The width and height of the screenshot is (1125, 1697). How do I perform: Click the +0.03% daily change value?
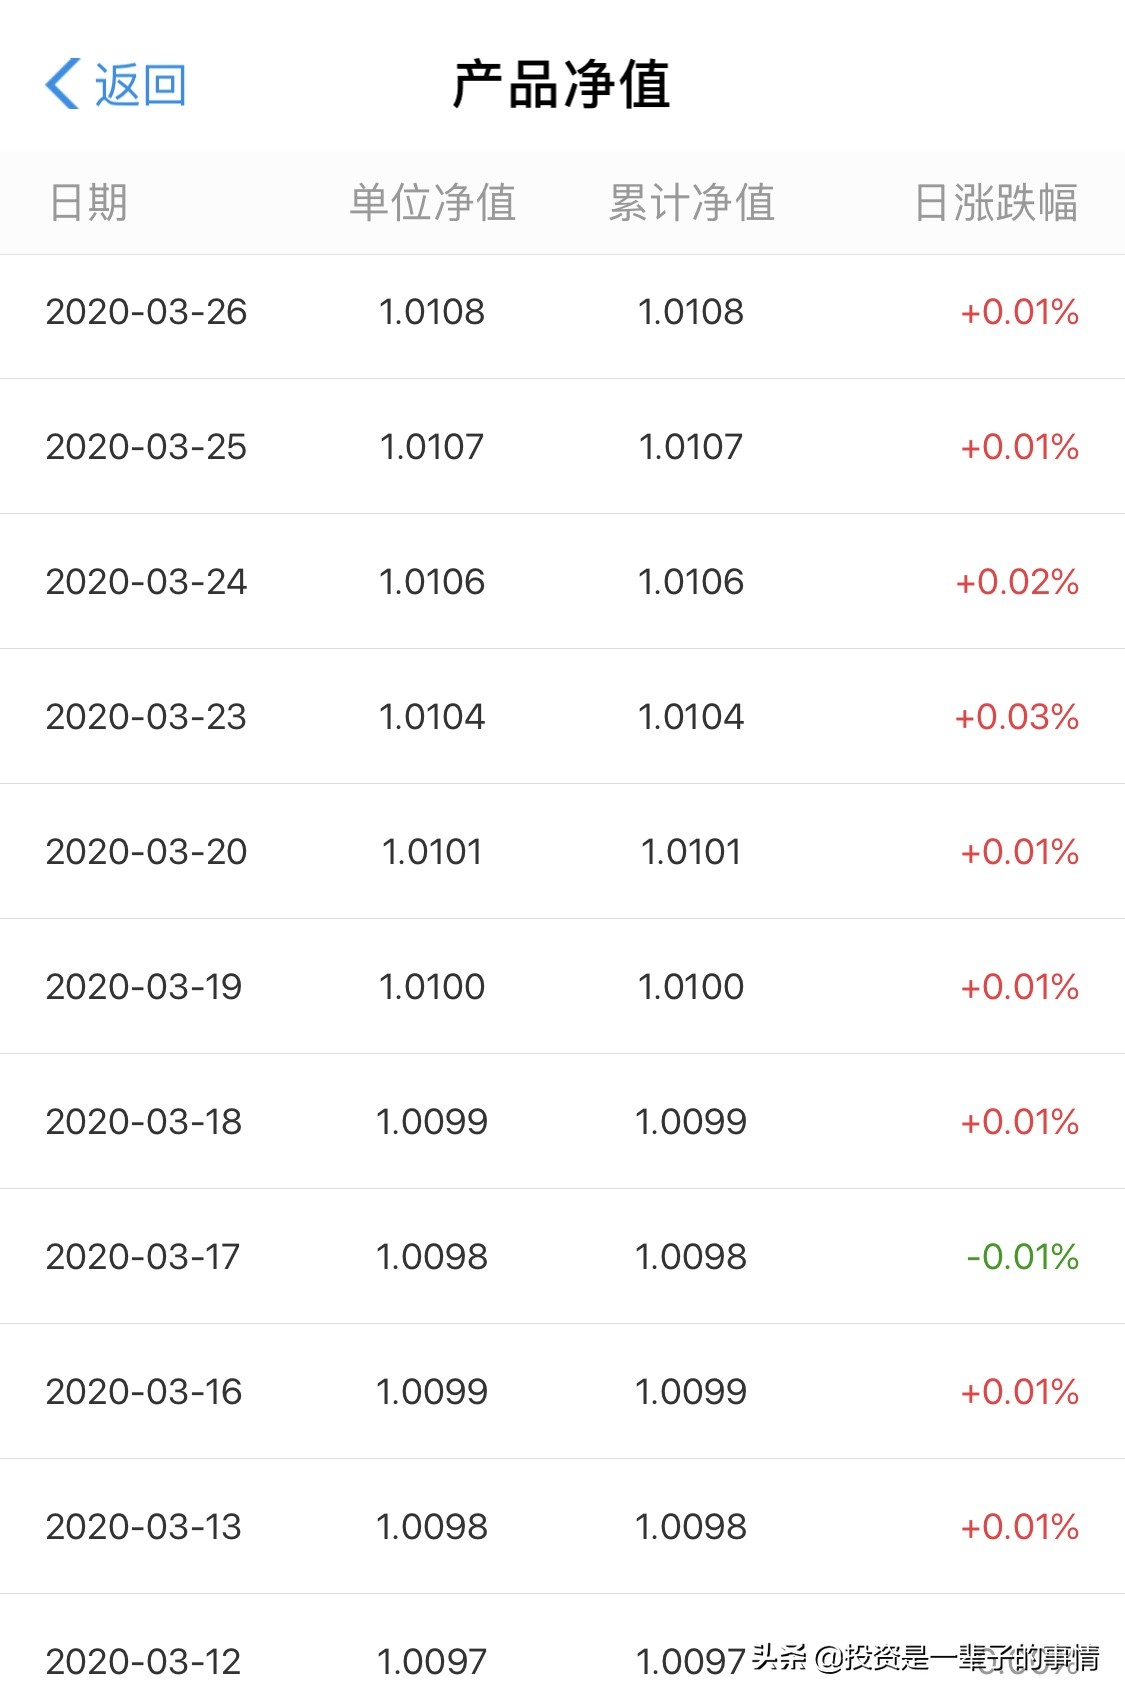click(x=1016, y=717)
